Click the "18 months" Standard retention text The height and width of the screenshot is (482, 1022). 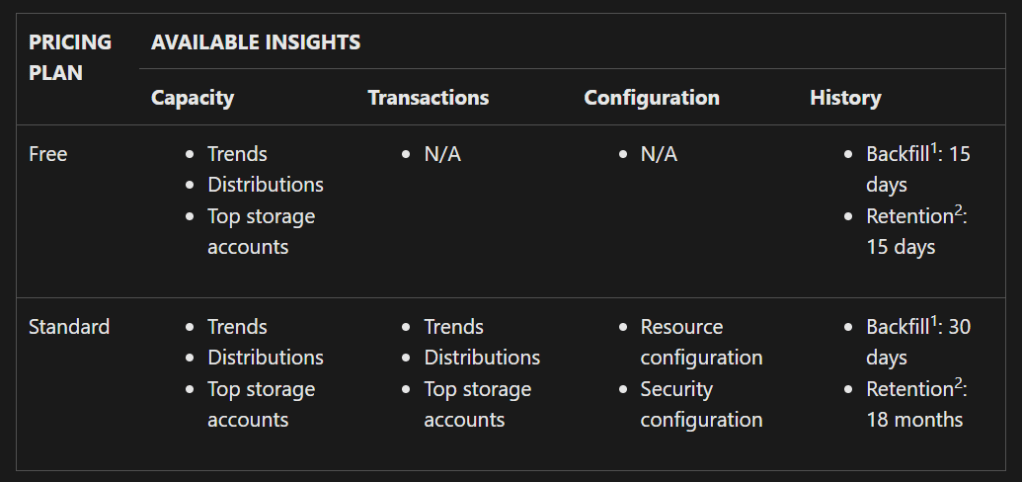tap(914, 420)
